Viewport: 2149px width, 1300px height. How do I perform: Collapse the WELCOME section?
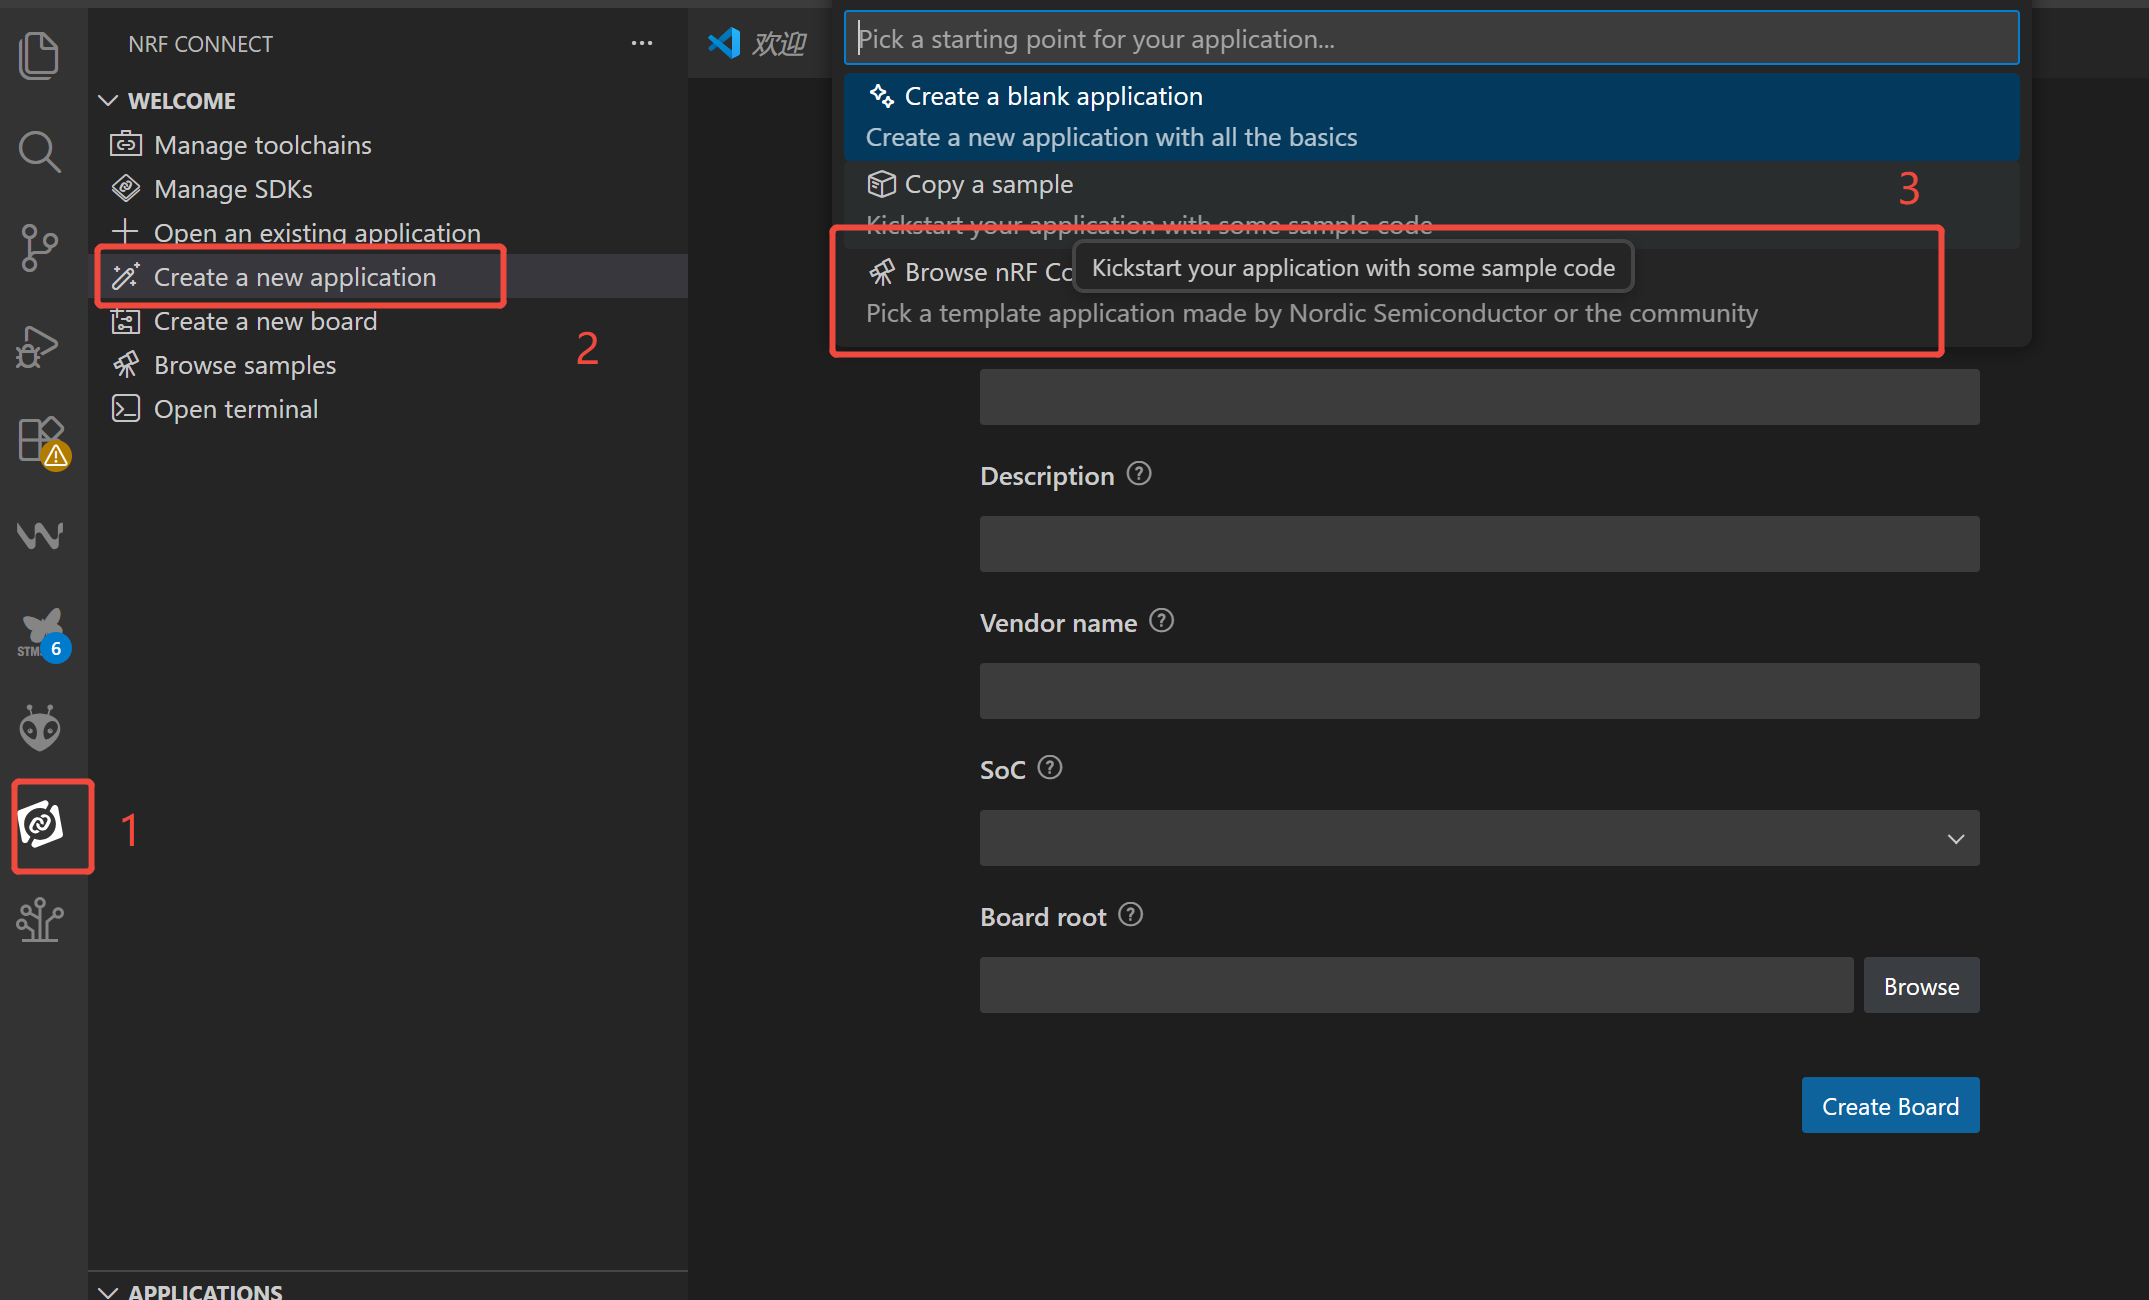tap(109, 101)
